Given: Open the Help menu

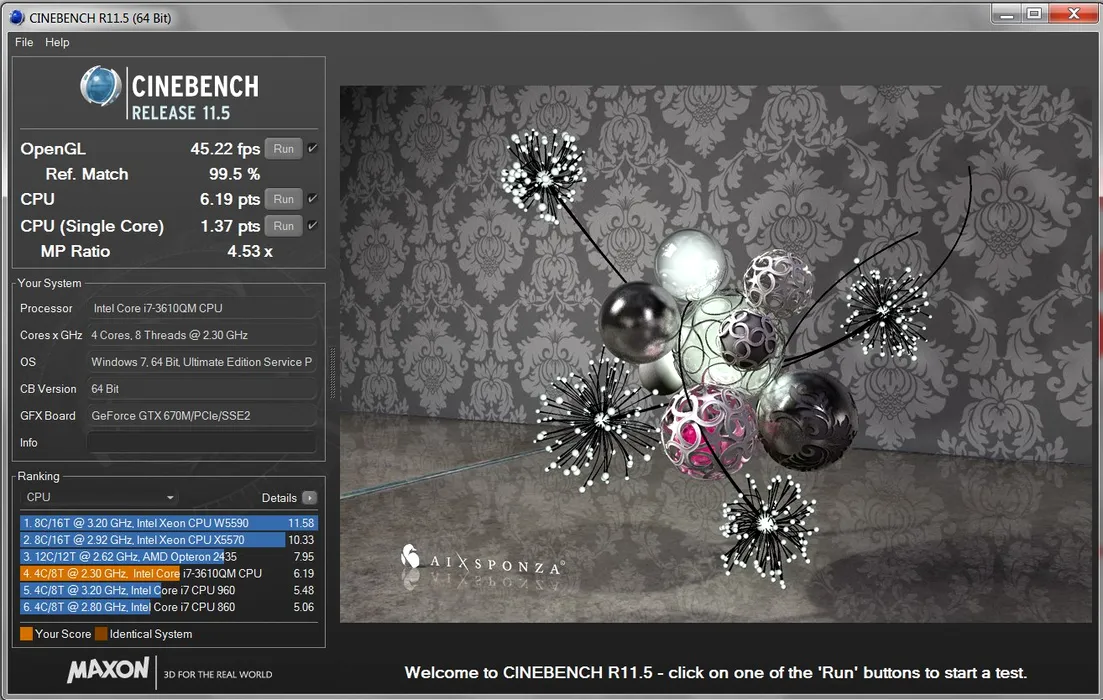Looking at the screenshot, I should click(x=57, y=42).
